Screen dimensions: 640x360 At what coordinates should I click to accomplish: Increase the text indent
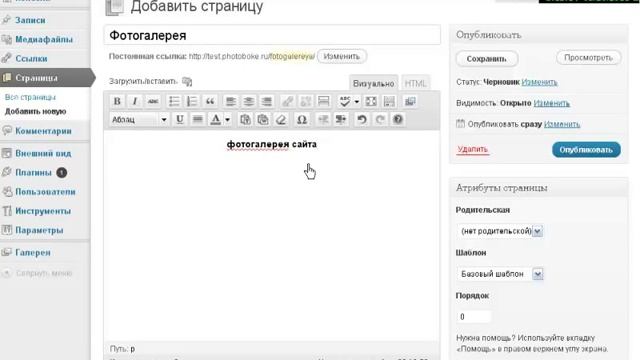(341, 120)
